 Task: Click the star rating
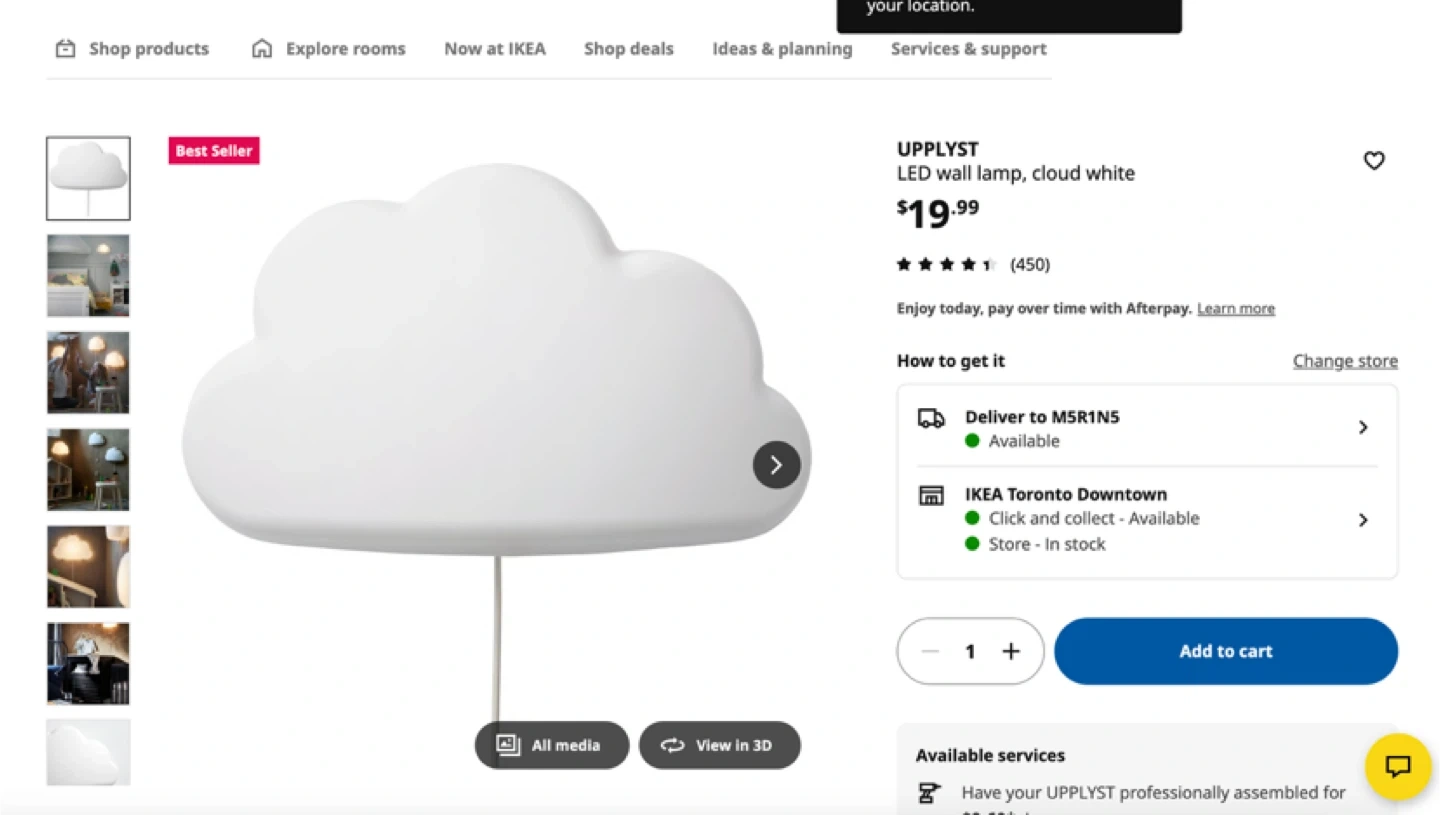point(947,264)
